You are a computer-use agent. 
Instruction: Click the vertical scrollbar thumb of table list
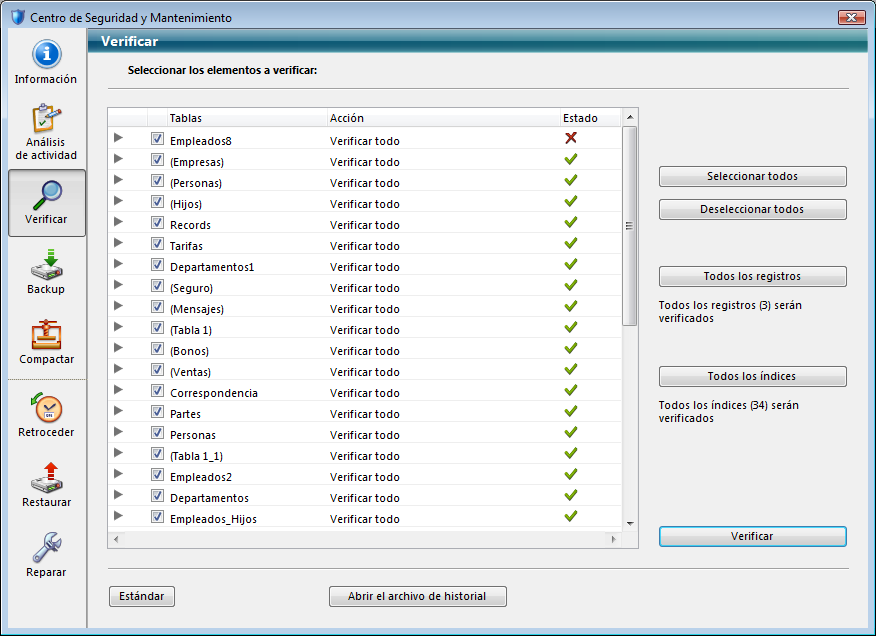(x=630, y=226)
